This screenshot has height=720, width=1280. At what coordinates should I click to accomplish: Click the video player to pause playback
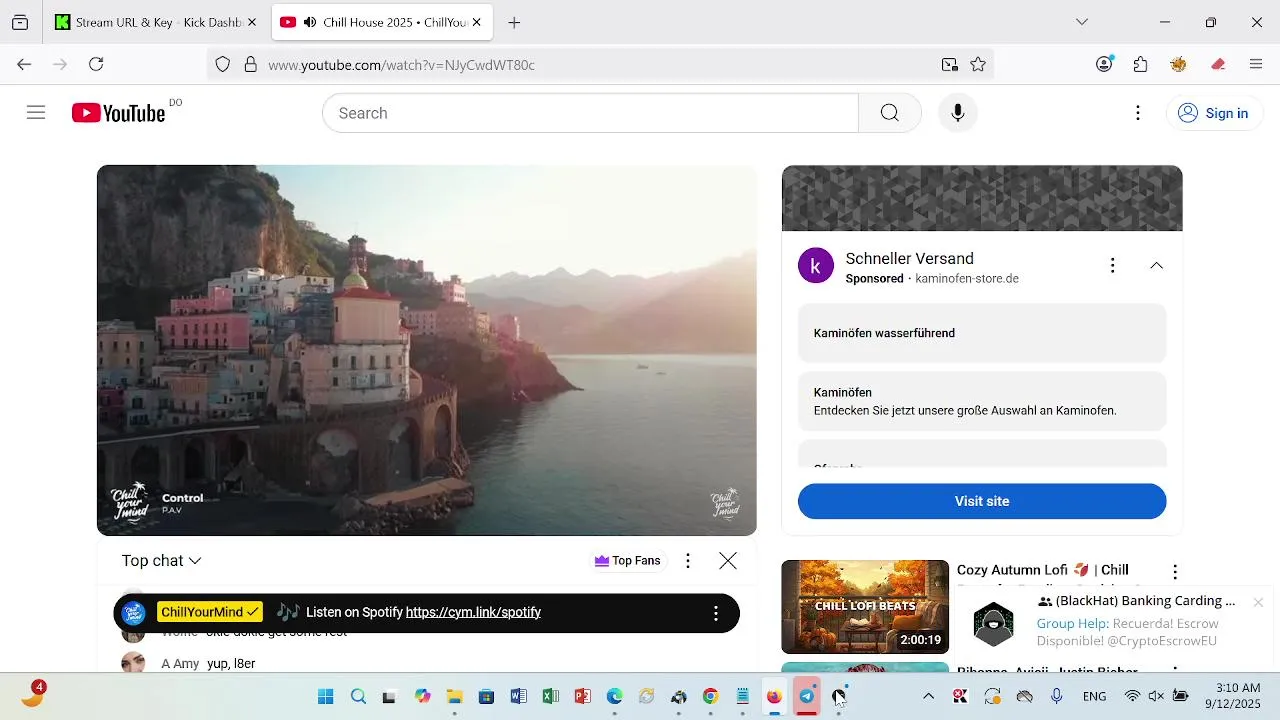pyautogui.click(x=427, y=350)
